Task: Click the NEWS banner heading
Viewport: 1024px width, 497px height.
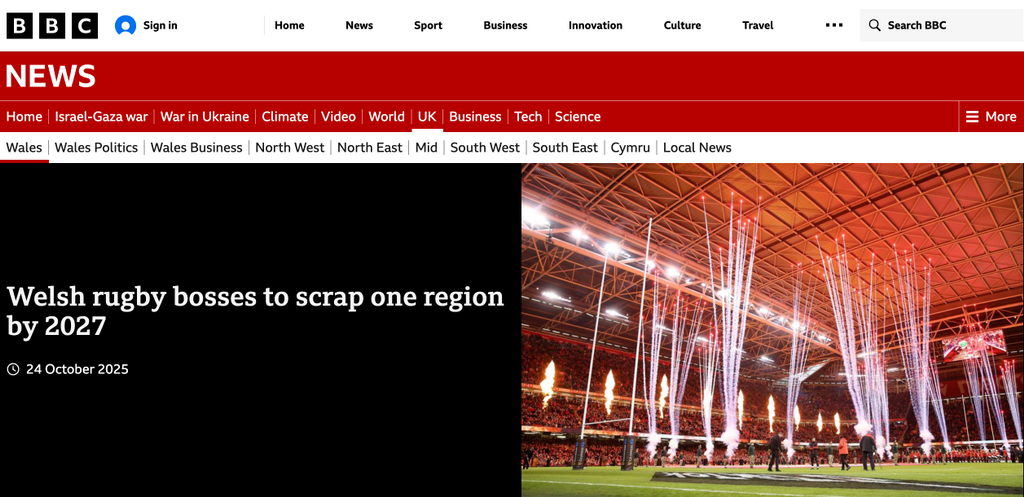Action: click(50, 76)
